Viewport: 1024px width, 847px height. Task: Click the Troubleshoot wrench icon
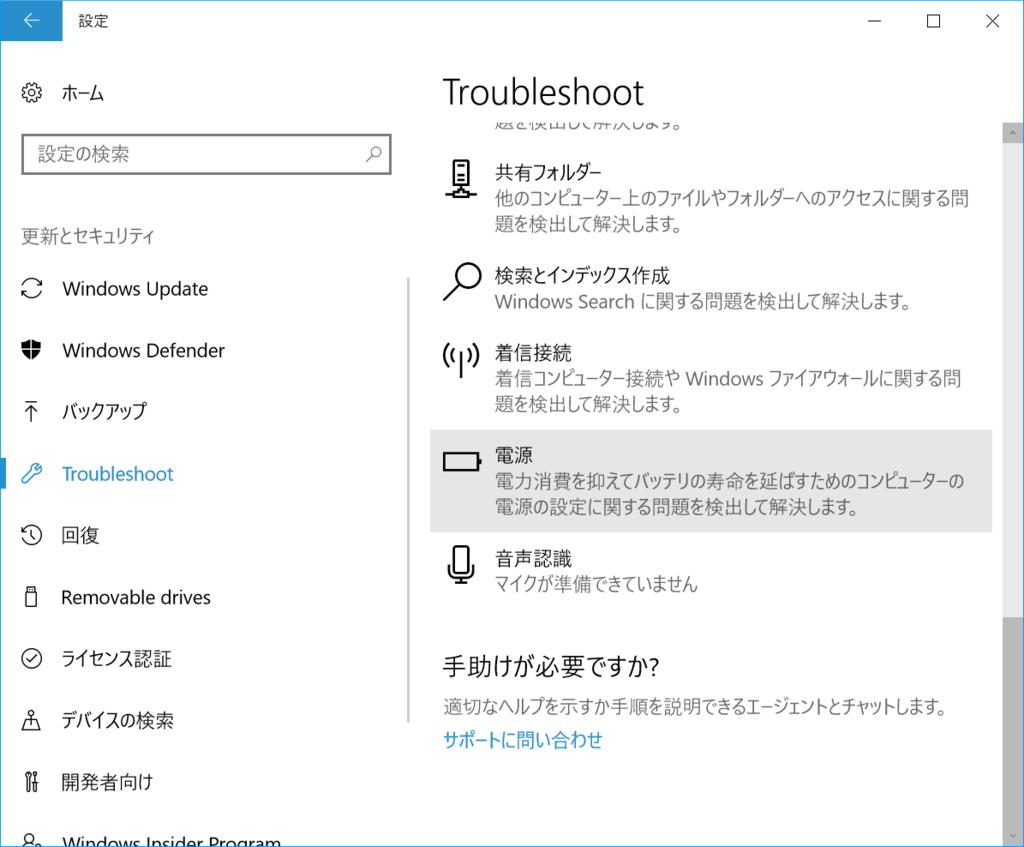point(31,473)
